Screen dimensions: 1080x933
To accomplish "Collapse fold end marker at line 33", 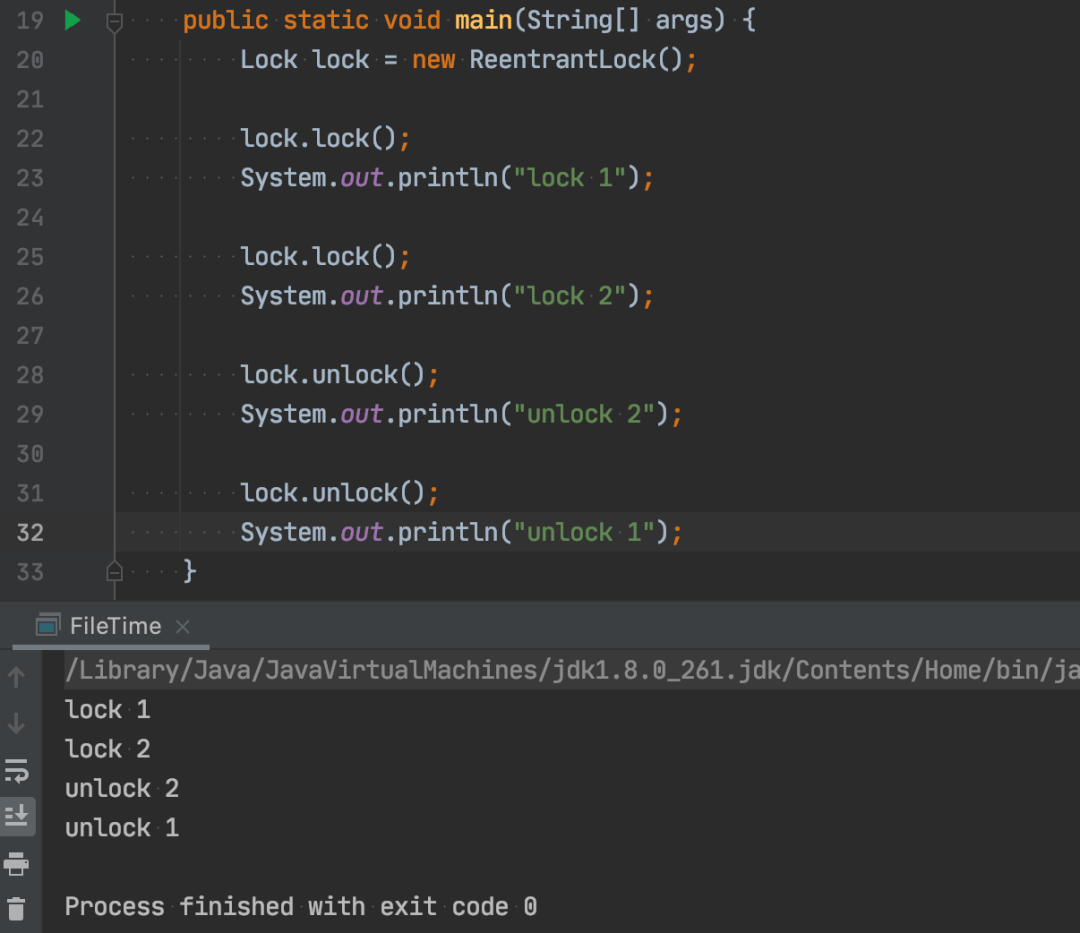I will point(114,572).
